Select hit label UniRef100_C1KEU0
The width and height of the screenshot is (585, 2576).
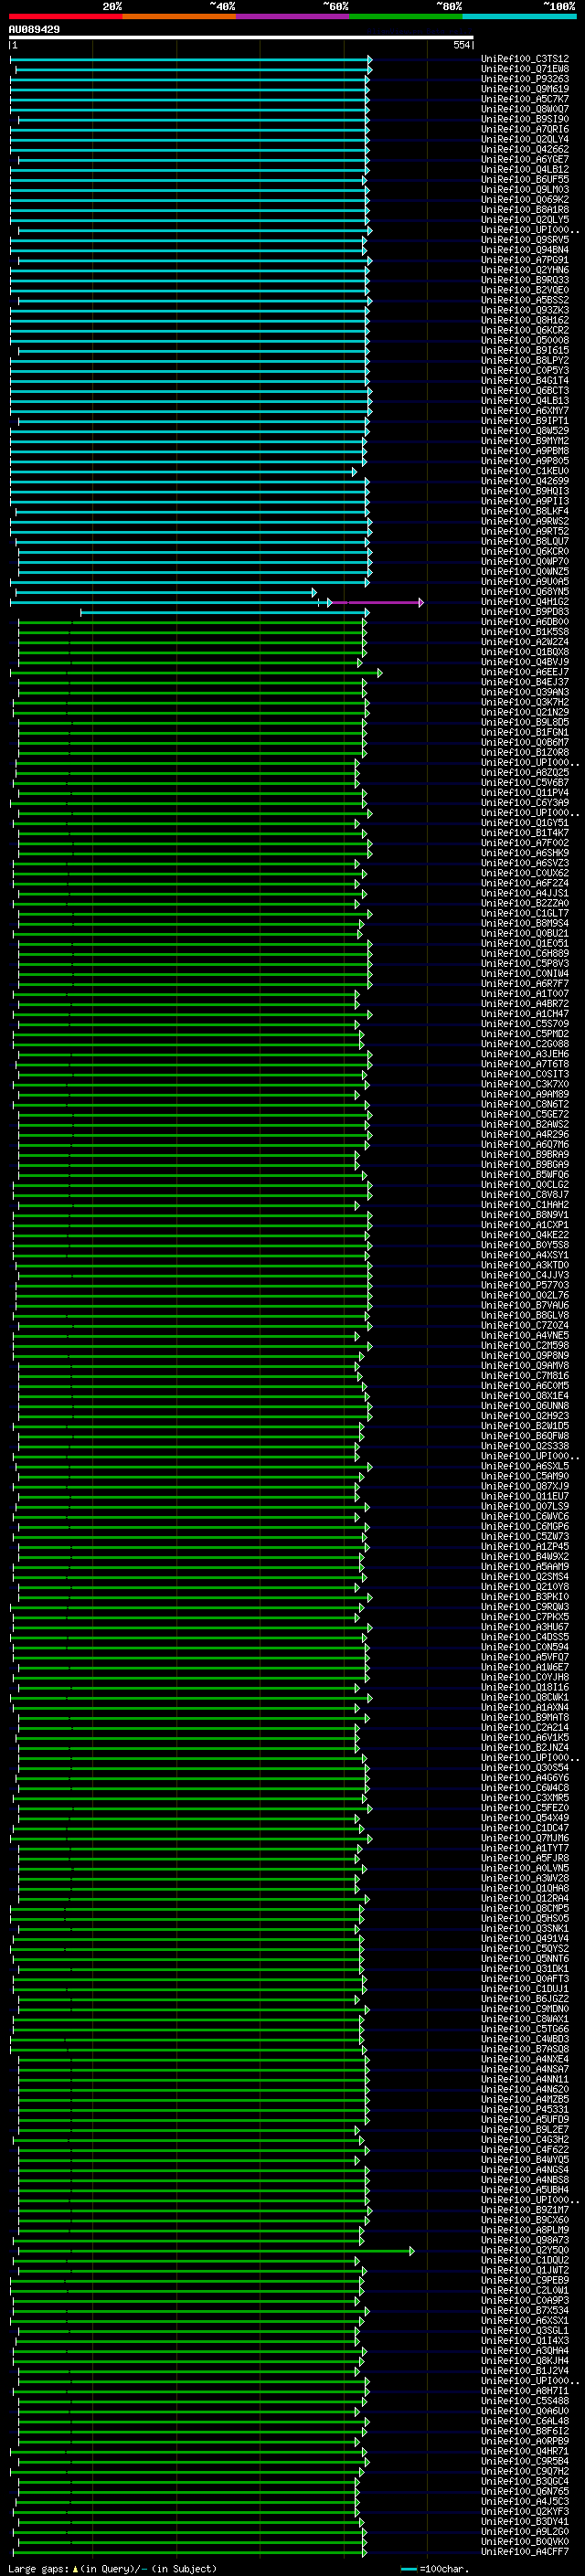tap(525, 471)
